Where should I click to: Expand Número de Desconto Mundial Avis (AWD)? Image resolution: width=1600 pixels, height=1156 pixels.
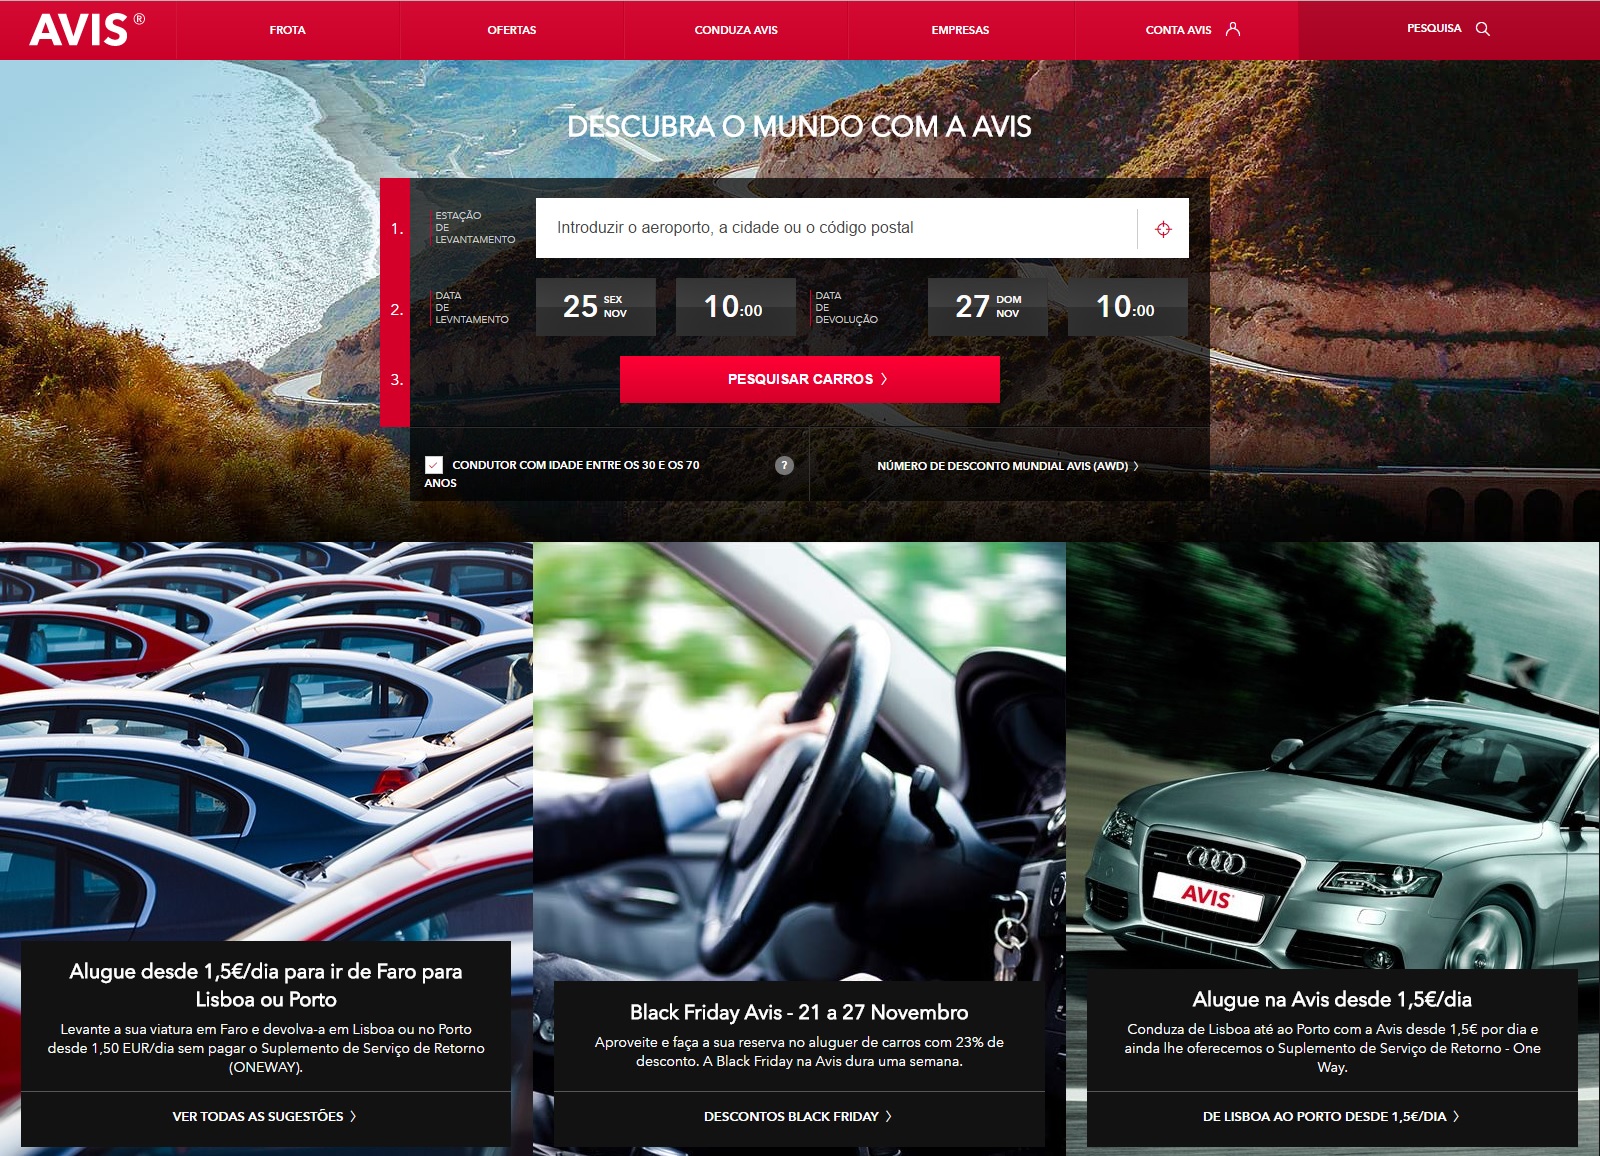[1007, 466]
